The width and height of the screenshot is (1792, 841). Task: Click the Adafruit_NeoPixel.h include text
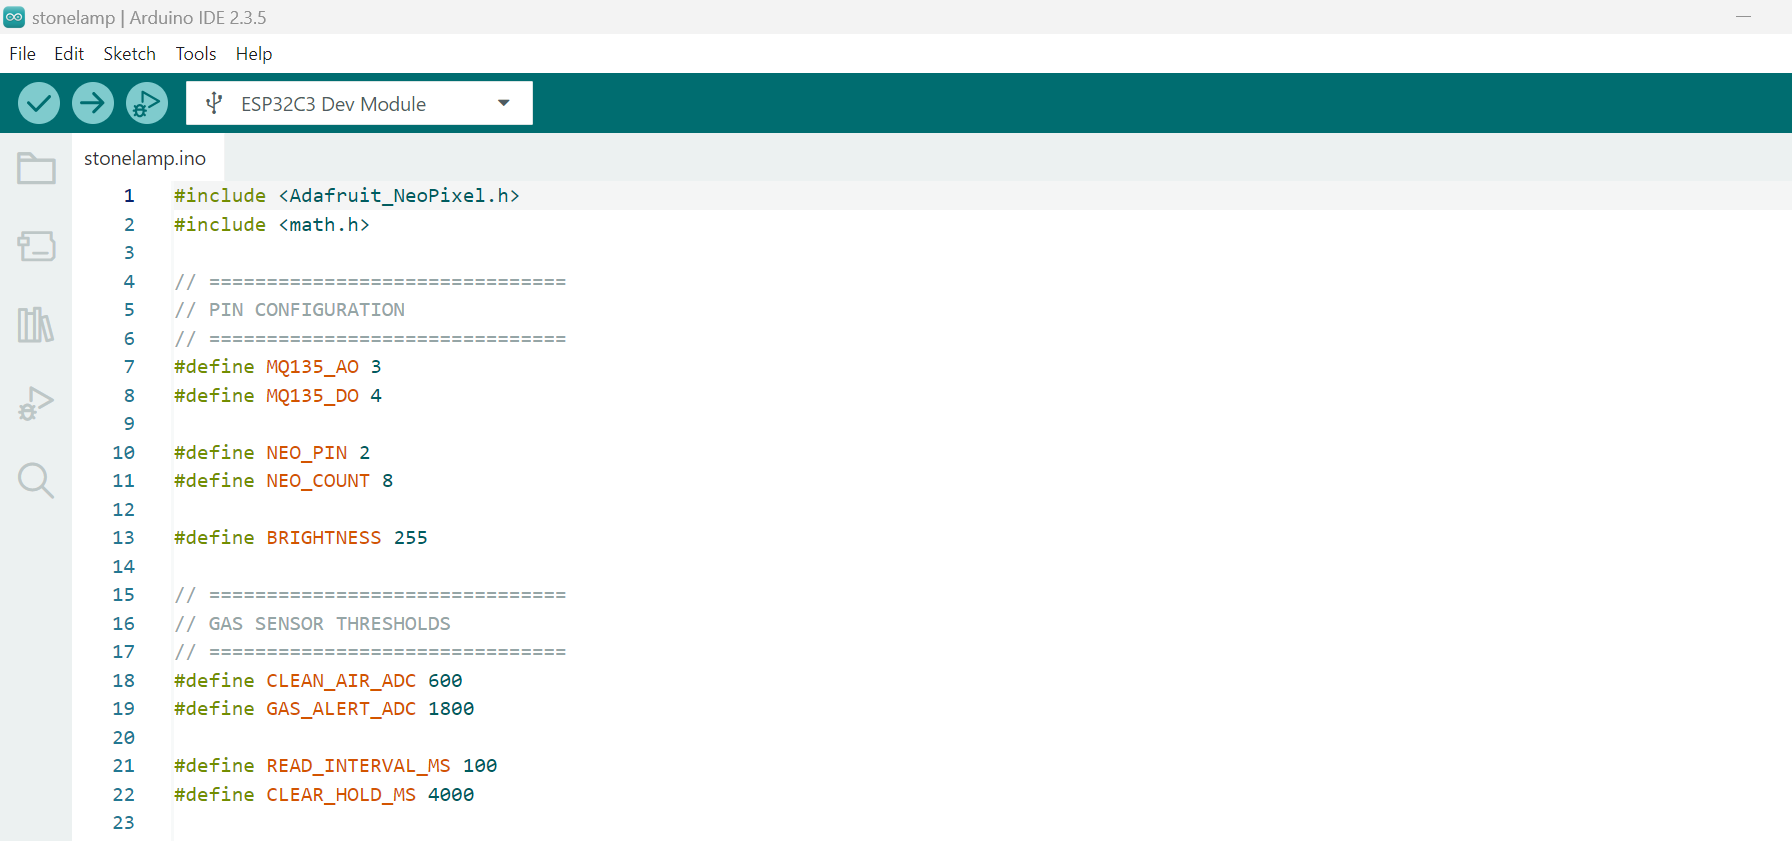[x=399, y=196]
